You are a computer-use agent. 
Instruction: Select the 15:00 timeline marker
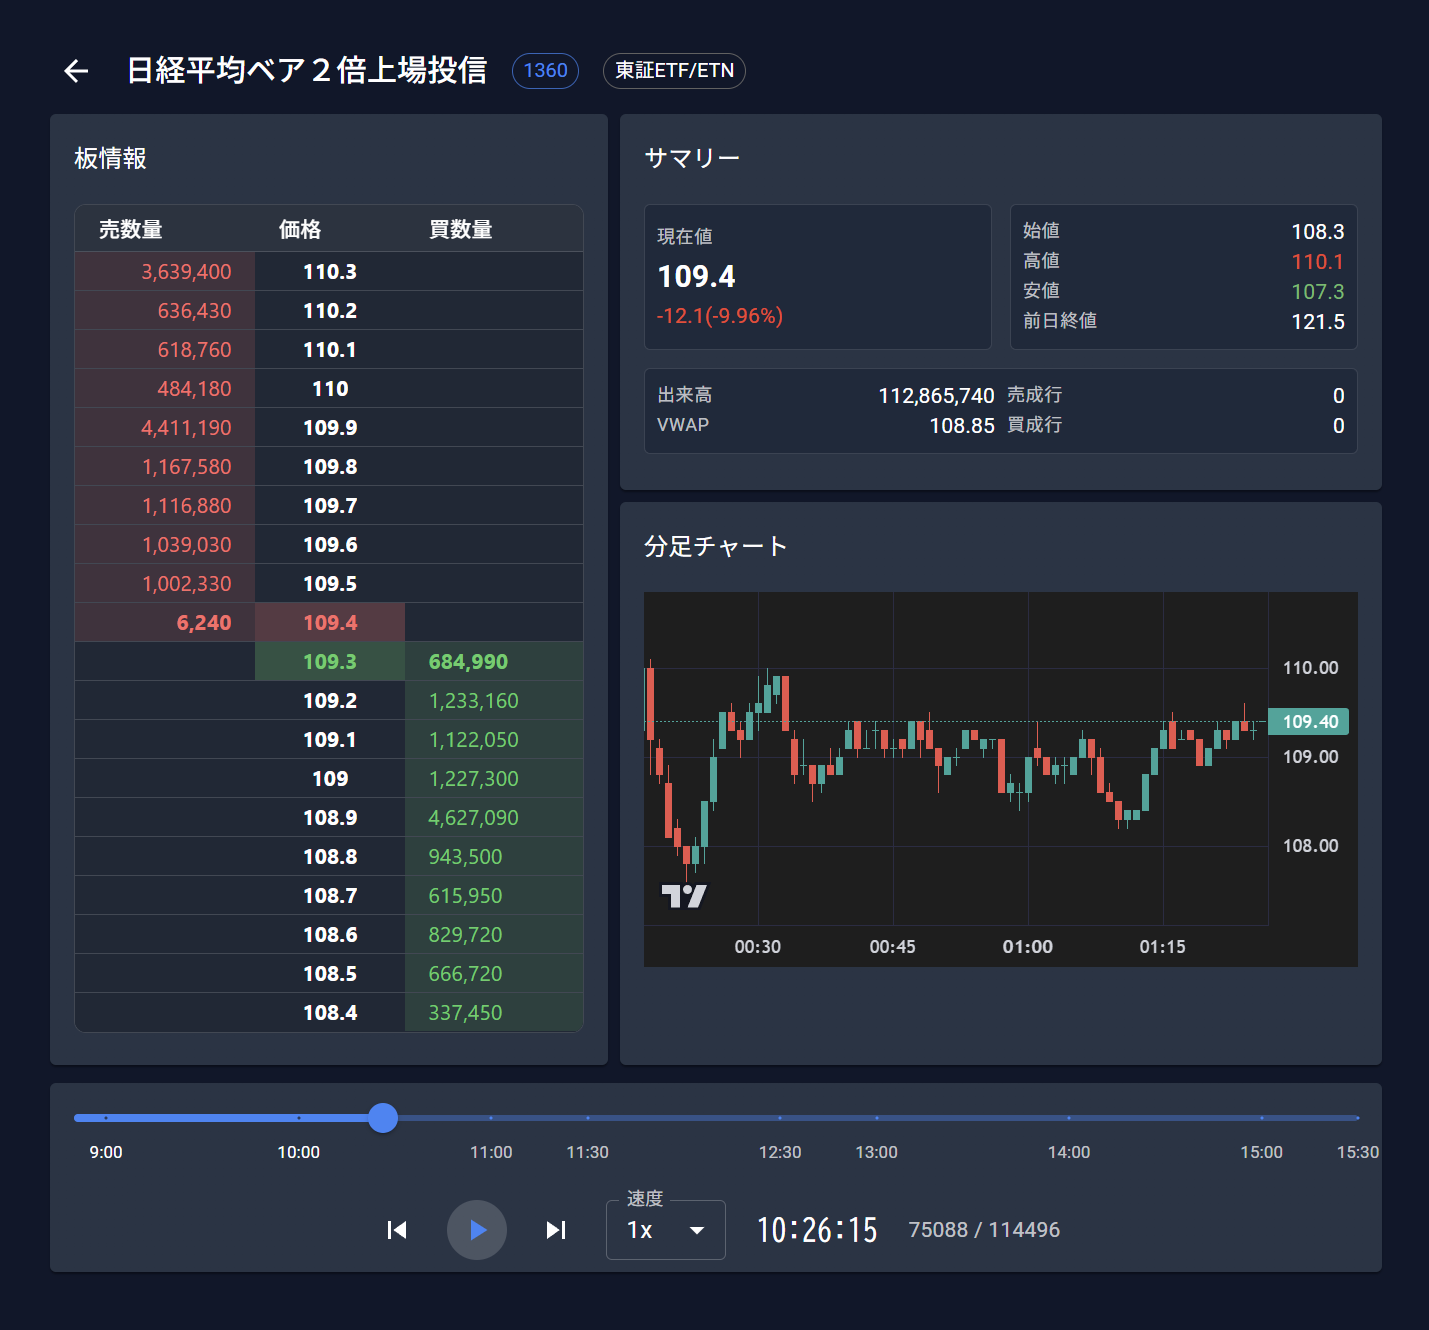(1261, 1118)
